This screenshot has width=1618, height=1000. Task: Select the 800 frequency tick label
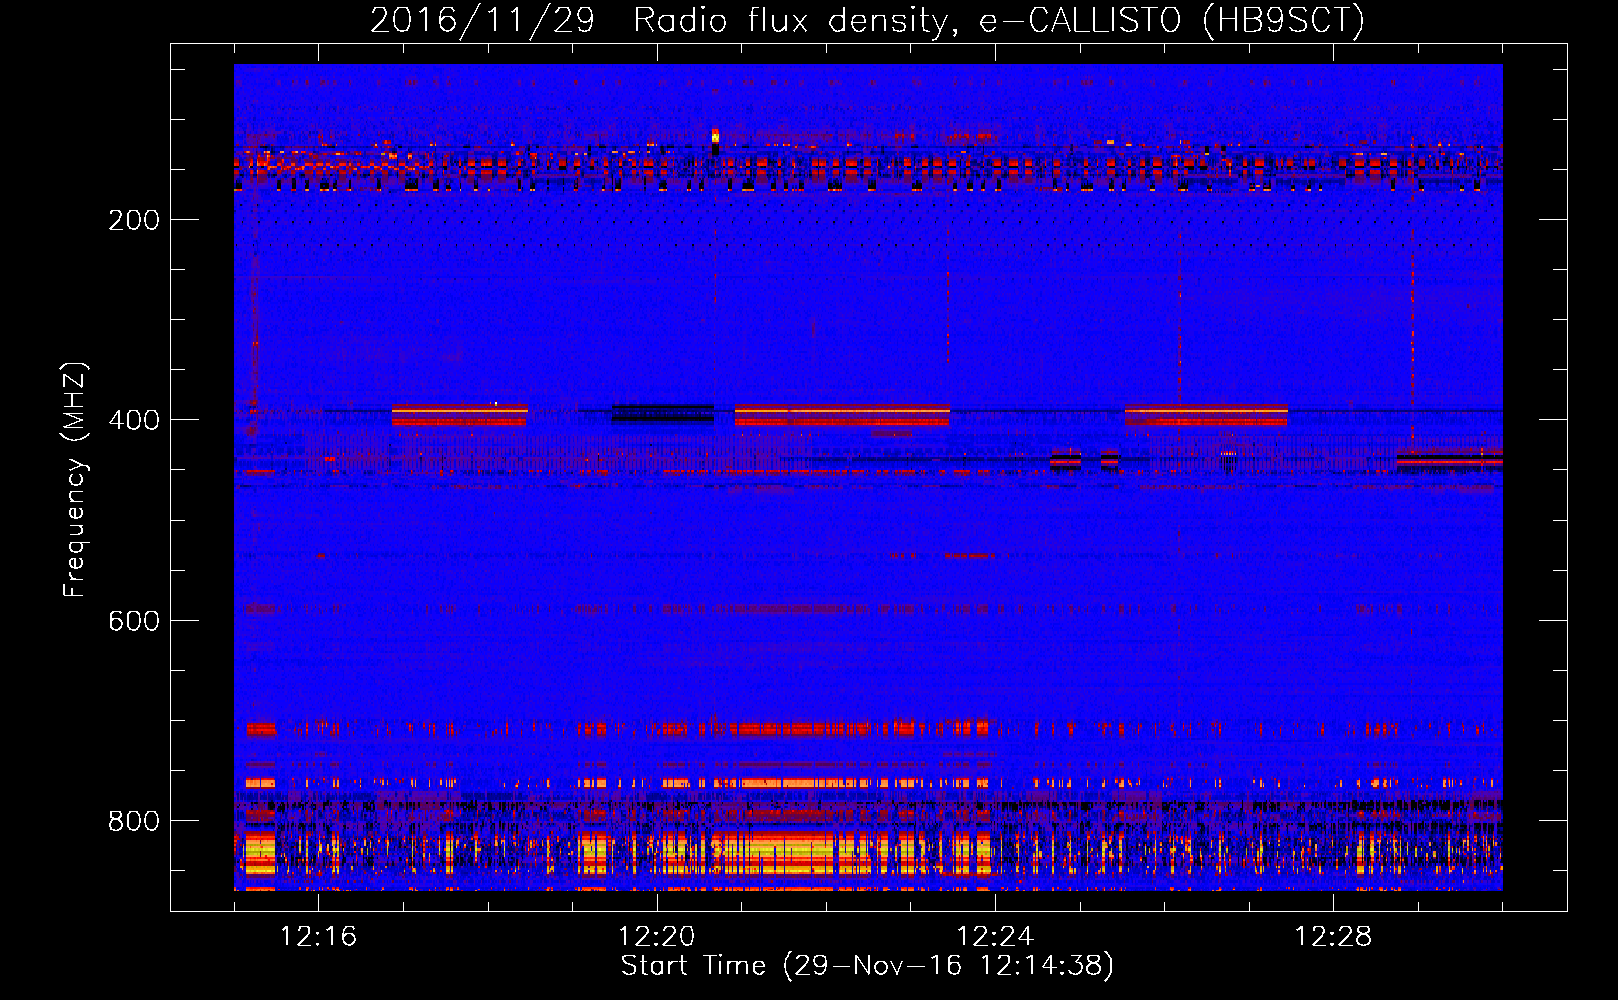(134, 821)
